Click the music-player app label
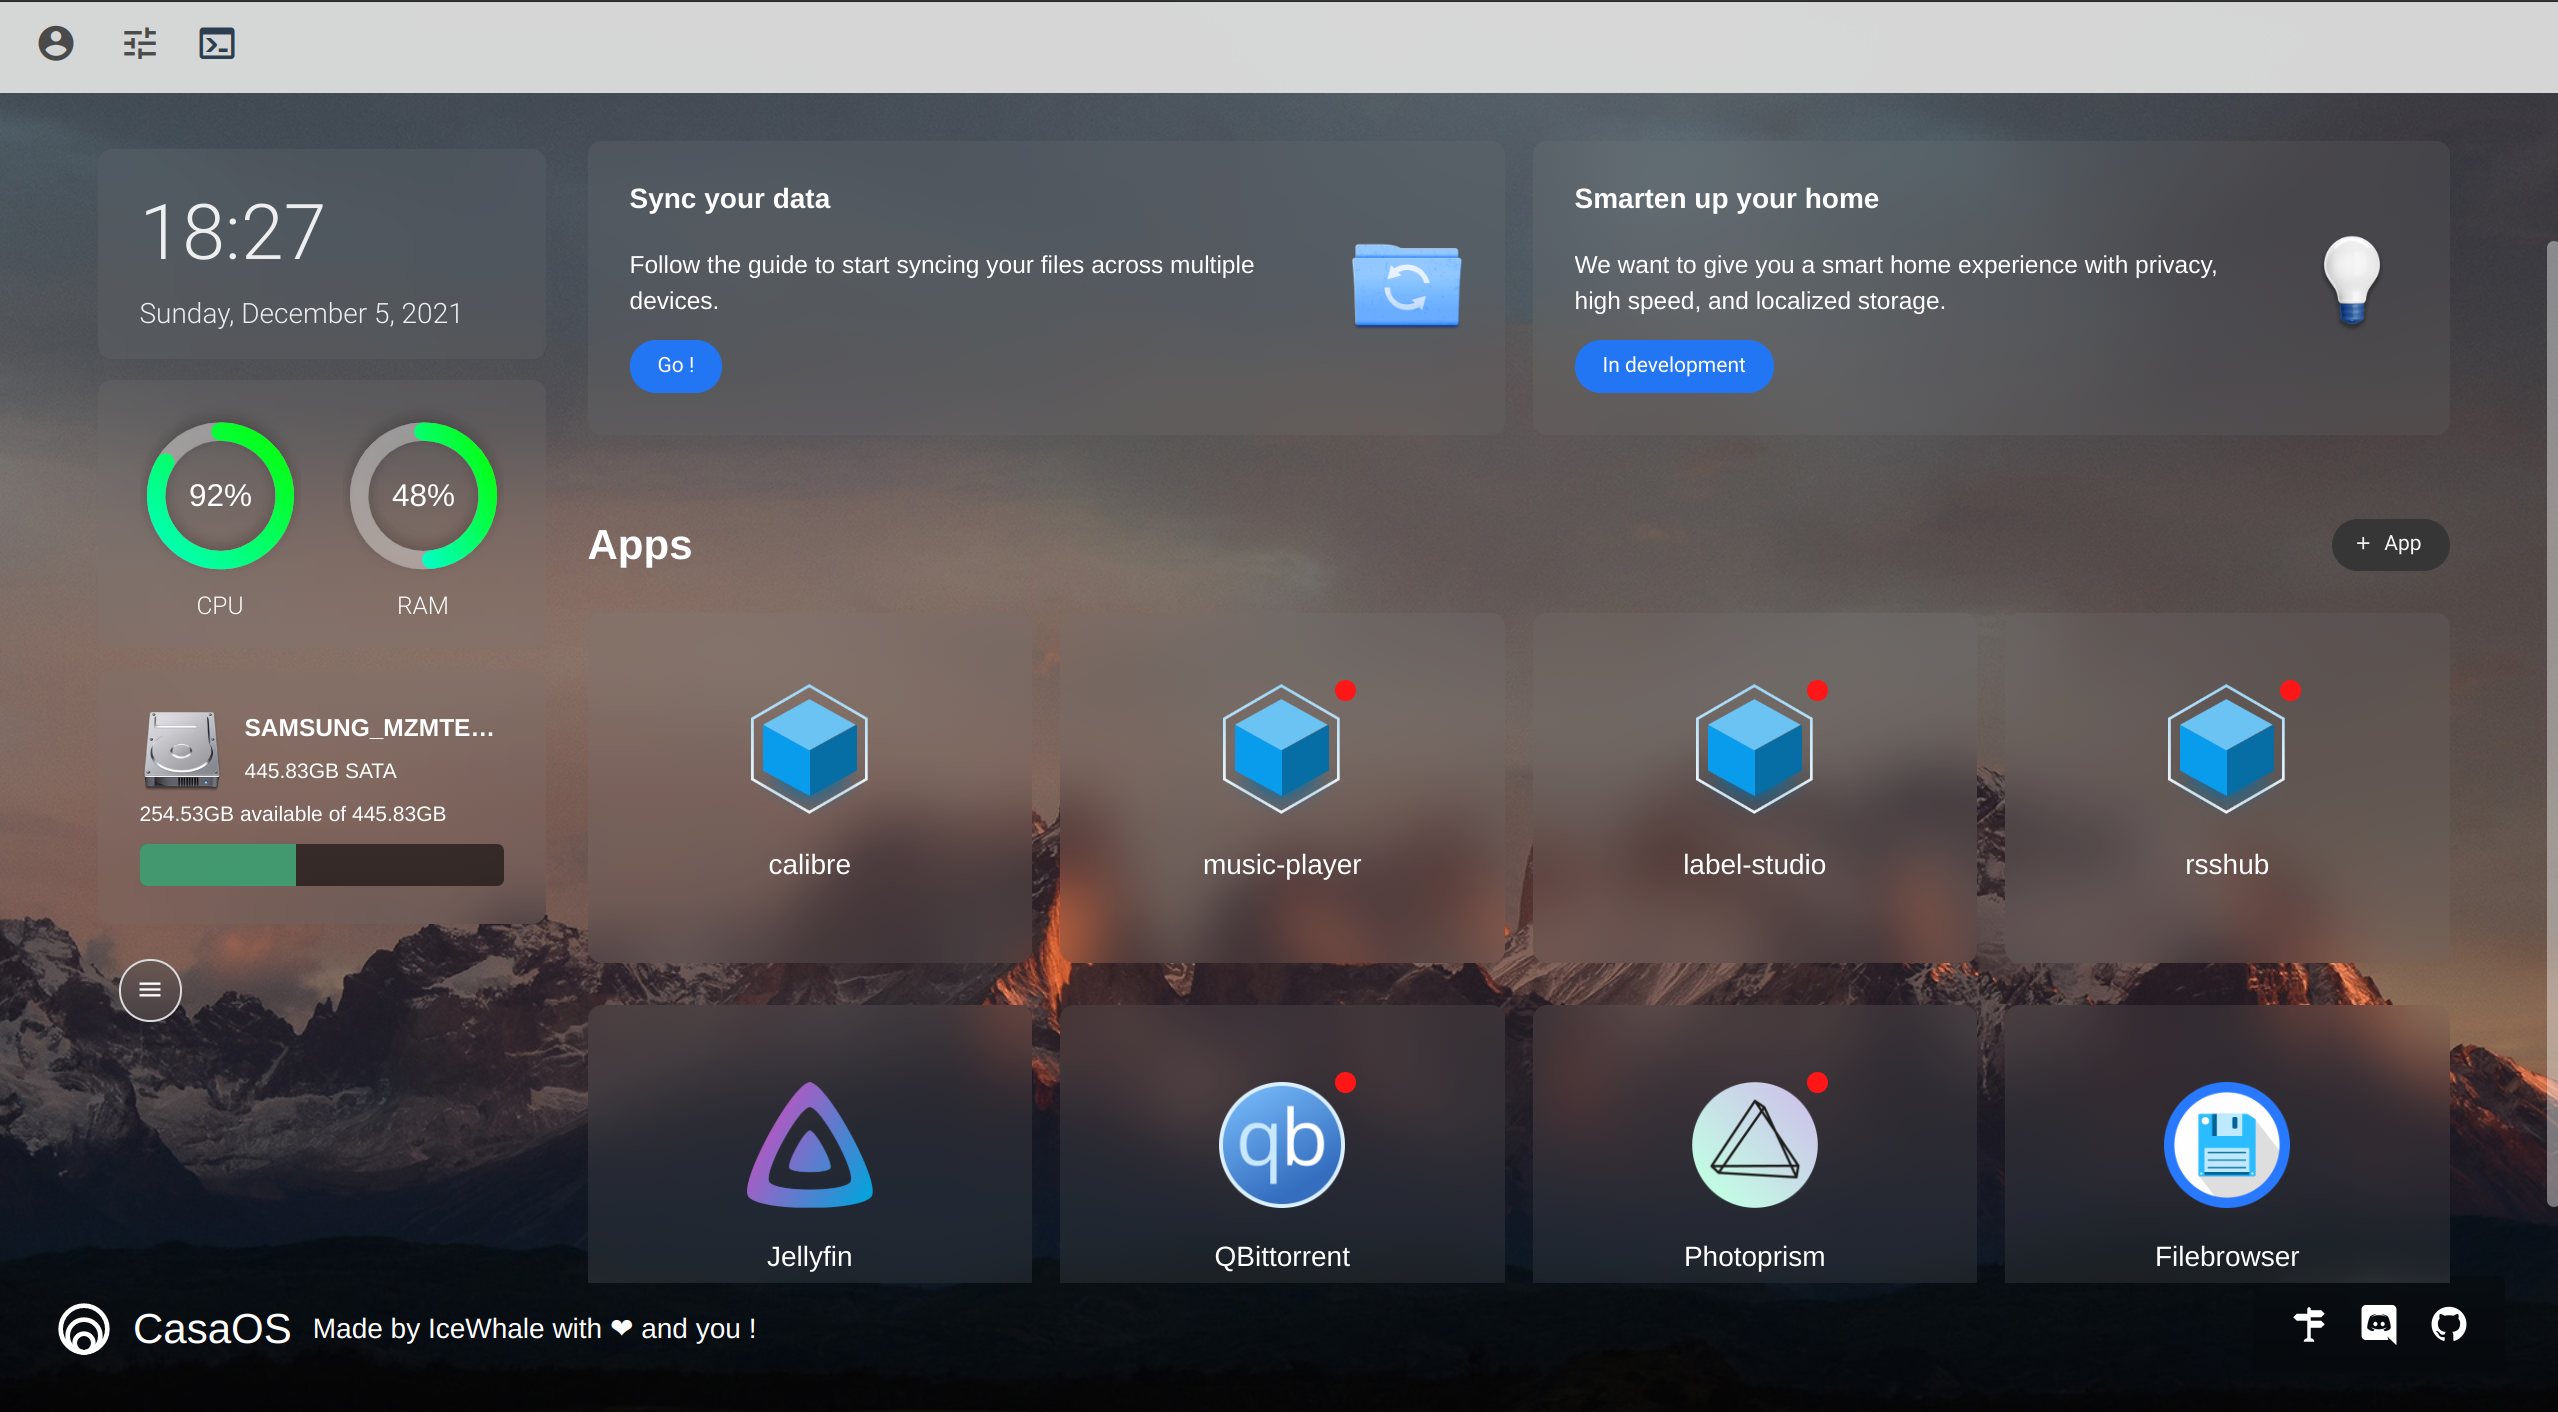This screenshot has width=2558, height=1412. click(1281, 865)
